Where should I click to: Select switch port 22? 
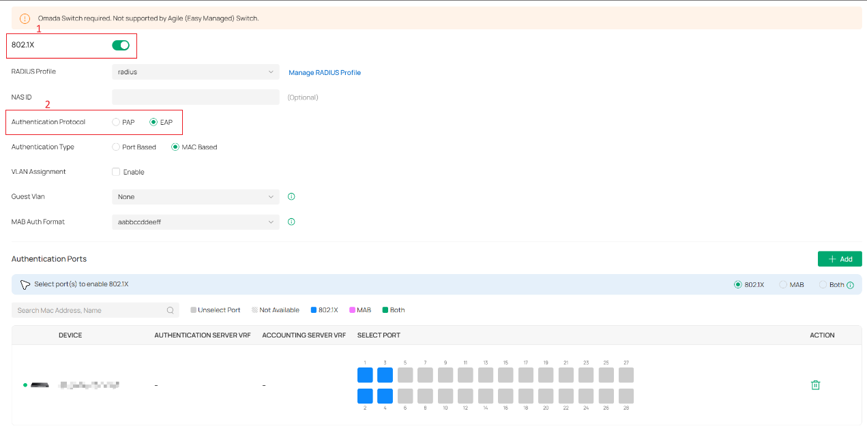[x=566, y=396]
